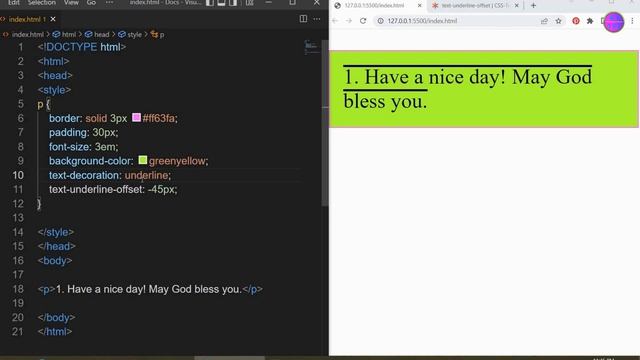Click the paragraph text on line 18
The image size is (640, 360).
coord(149,289)
